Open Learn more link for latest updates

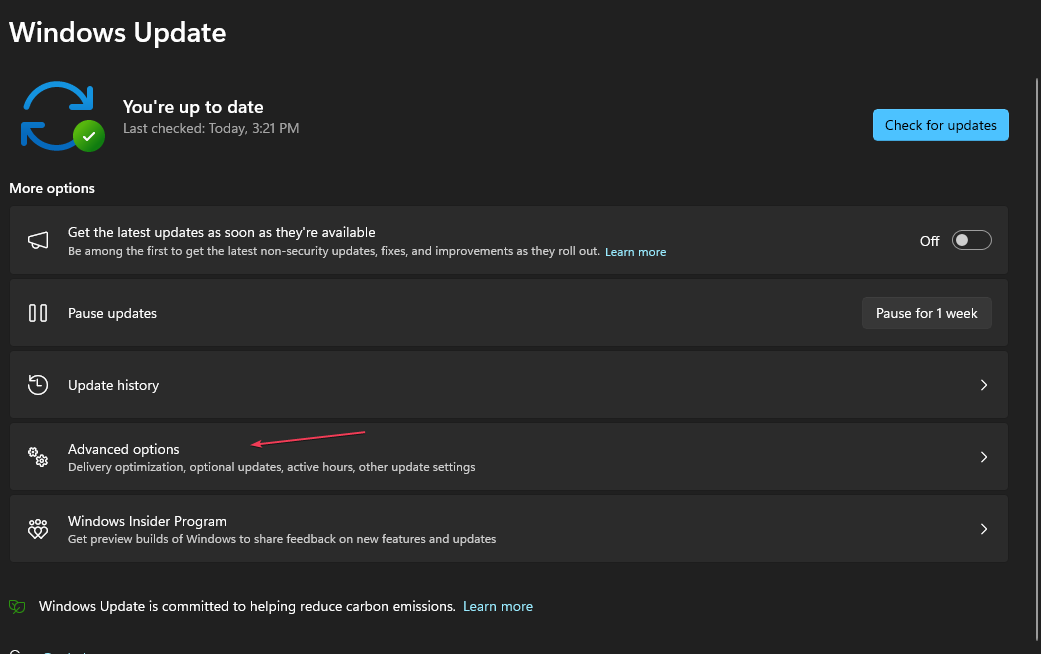635,252
